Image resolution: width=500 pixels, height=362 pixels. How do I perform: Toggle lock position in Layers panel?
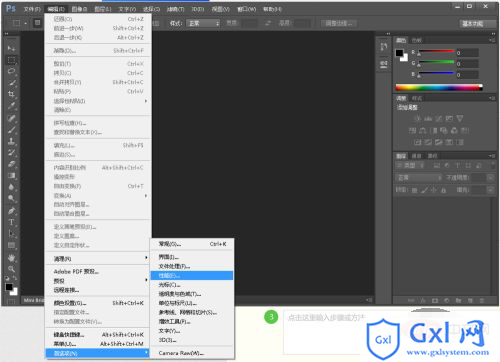[x=434, y=190]
